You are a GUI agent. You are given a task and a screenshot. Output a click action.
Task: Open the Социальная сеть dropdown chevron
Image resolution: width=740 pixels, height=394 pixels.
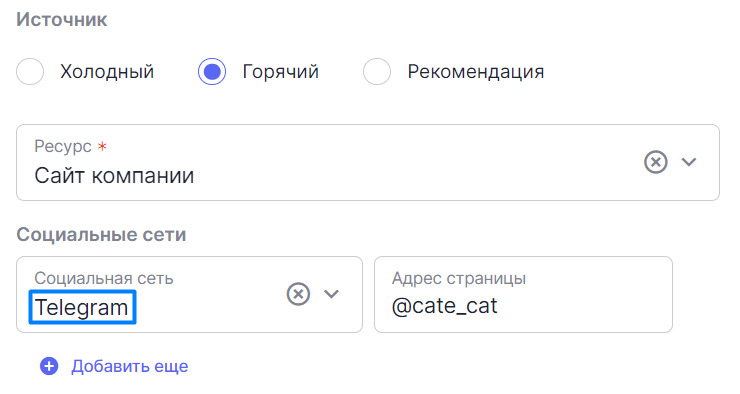[331, 294]
